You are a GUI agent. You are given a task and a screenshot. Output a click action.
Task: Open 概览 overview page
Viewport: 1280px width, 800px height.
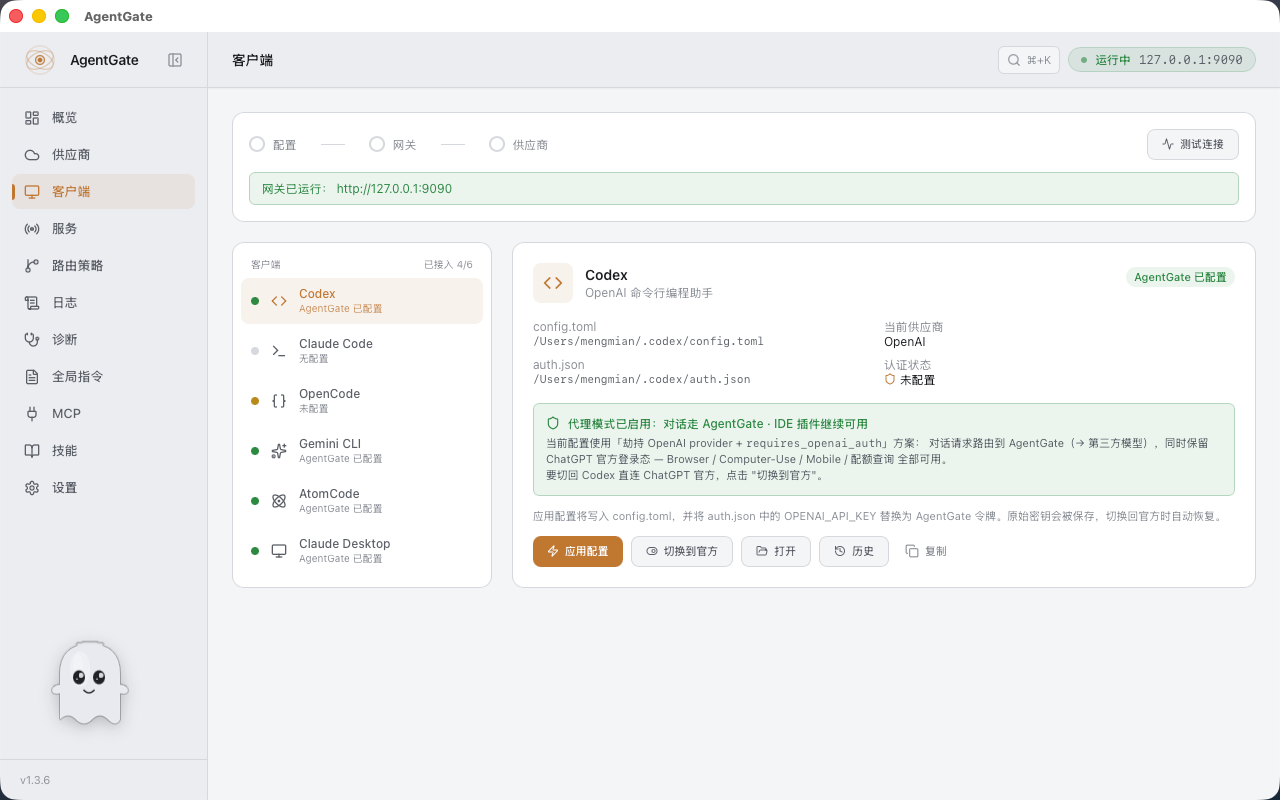tap(103, 118)
